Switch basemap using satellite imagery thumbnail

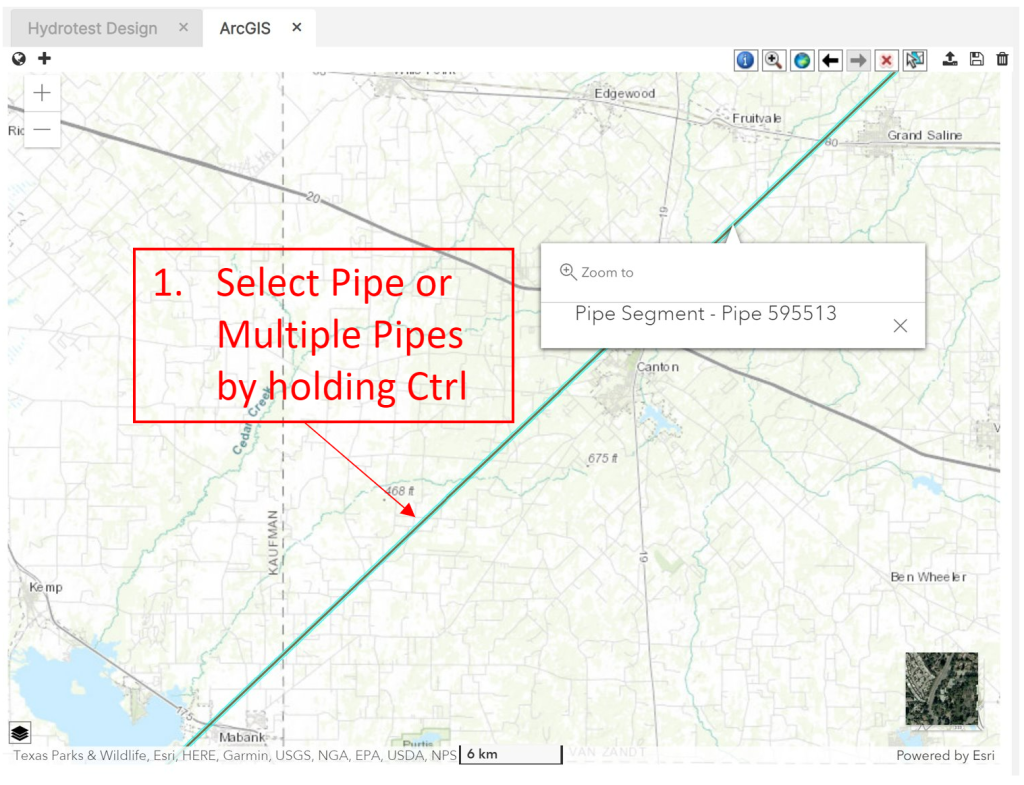tap(942, 689)
